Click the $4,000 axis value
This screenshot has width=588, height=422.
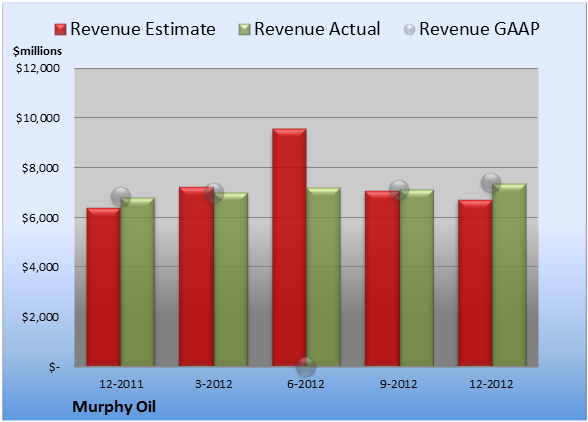pos(40,267)
